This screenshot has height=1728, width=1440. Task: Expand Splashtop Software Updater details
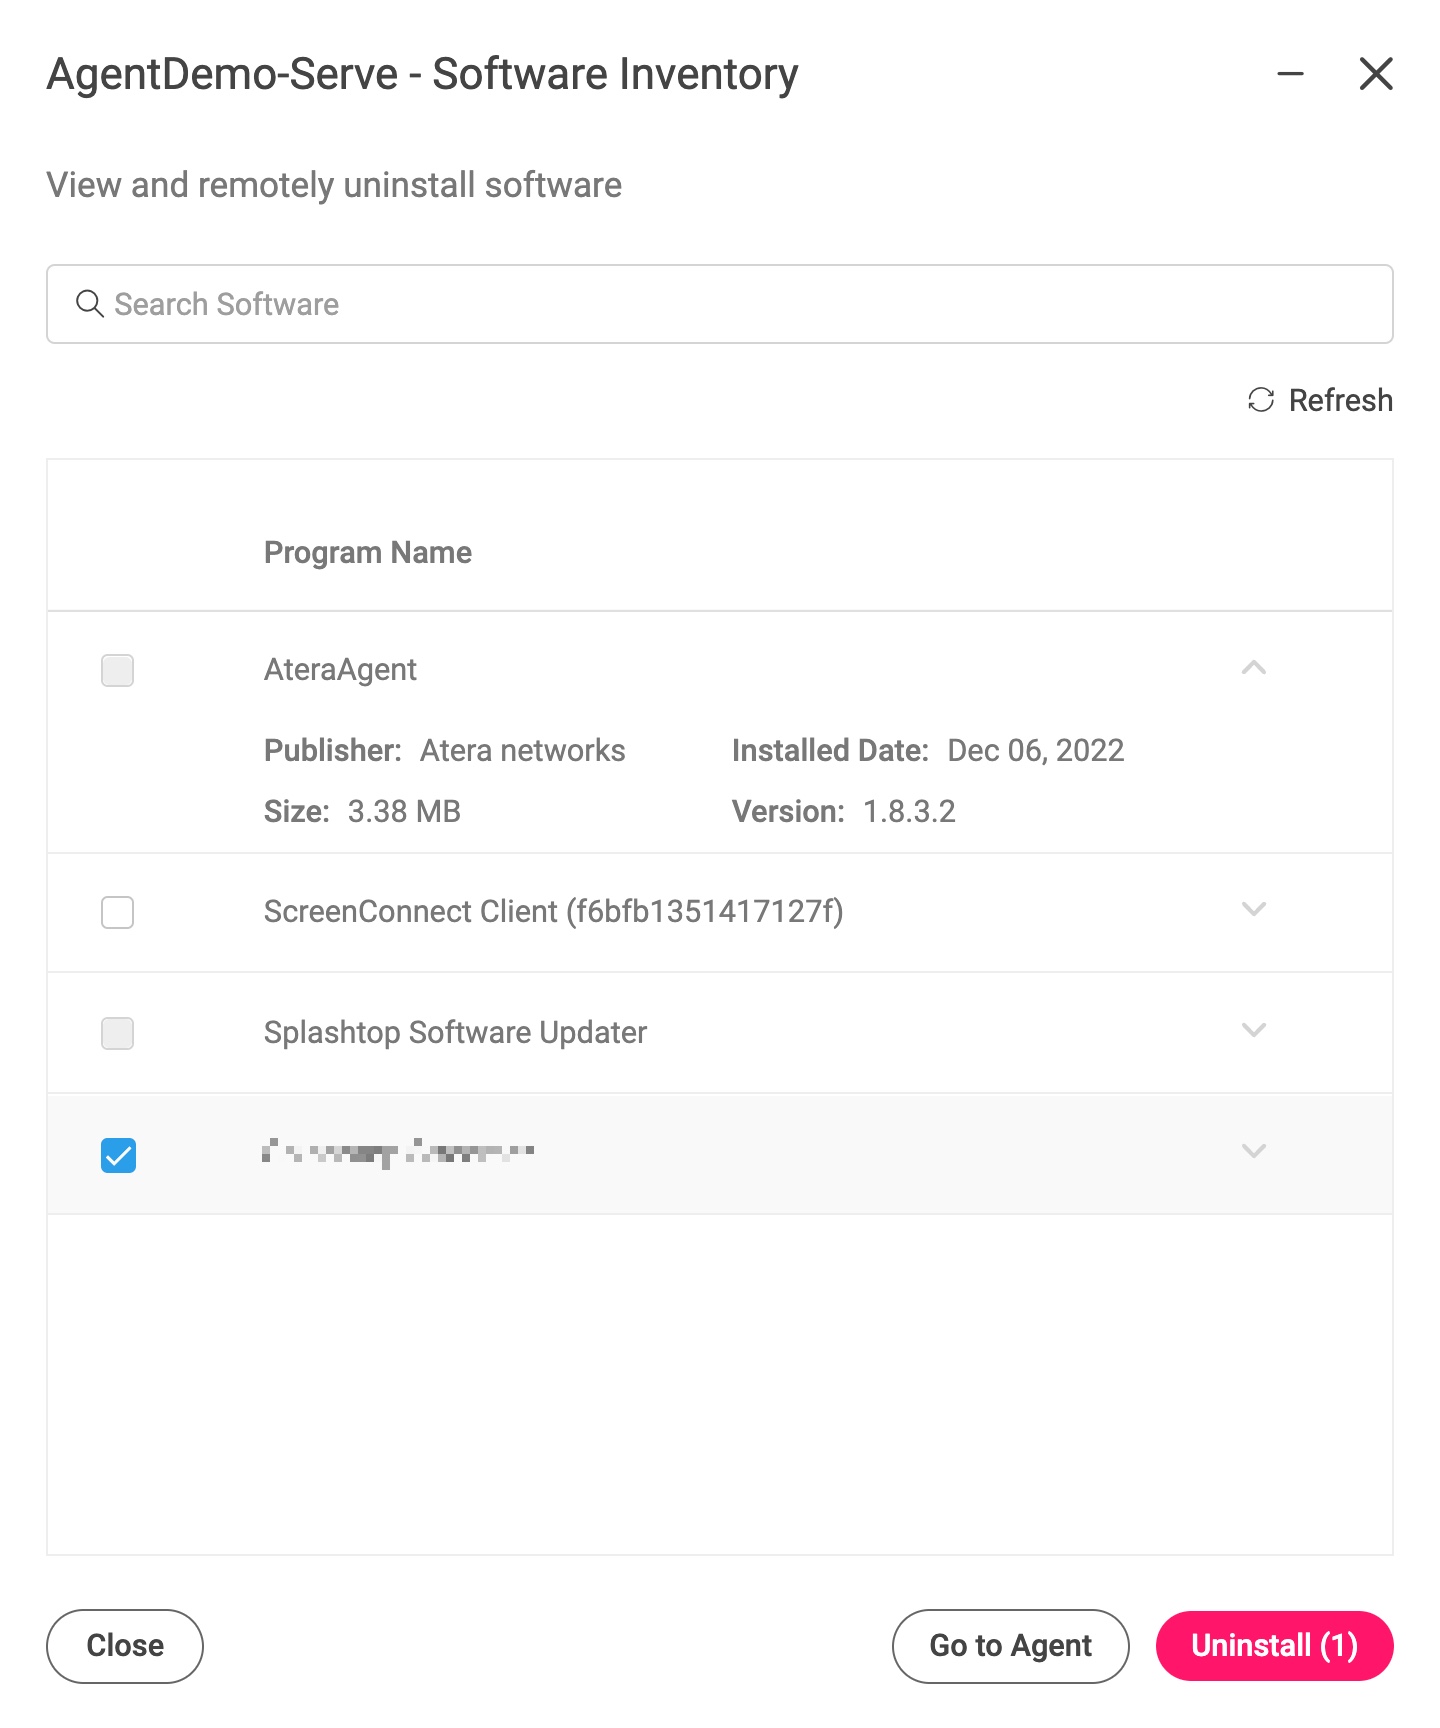coord(1254,1030)
